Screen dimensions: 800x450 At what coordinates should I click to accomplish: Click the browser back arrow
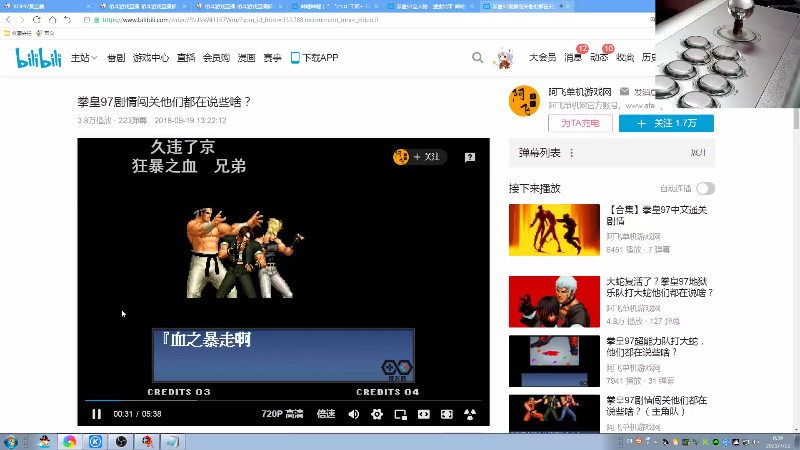tap(8, 19)
